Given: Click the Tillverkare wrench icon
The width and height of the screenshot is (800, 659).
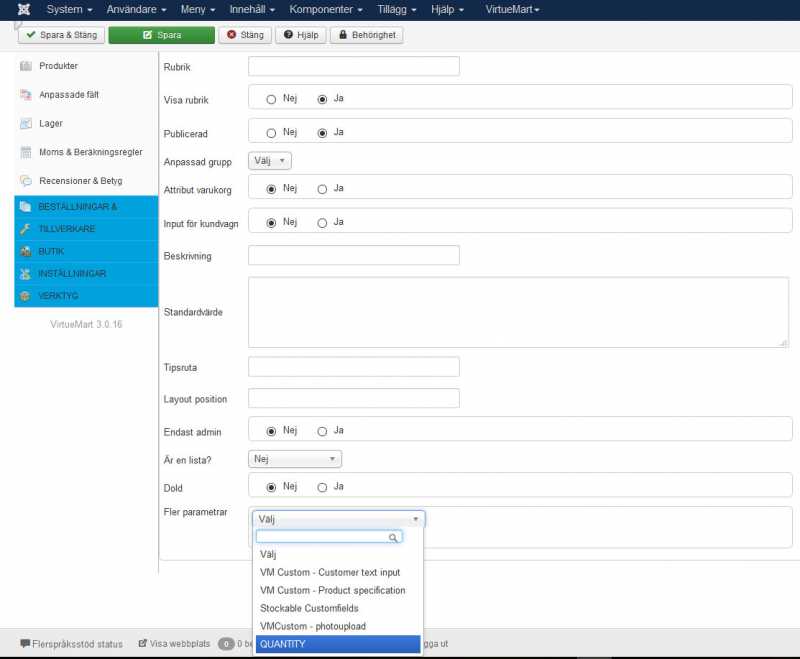Looking at the screenshot, I should pyautogui.click(x=25, y=229).
